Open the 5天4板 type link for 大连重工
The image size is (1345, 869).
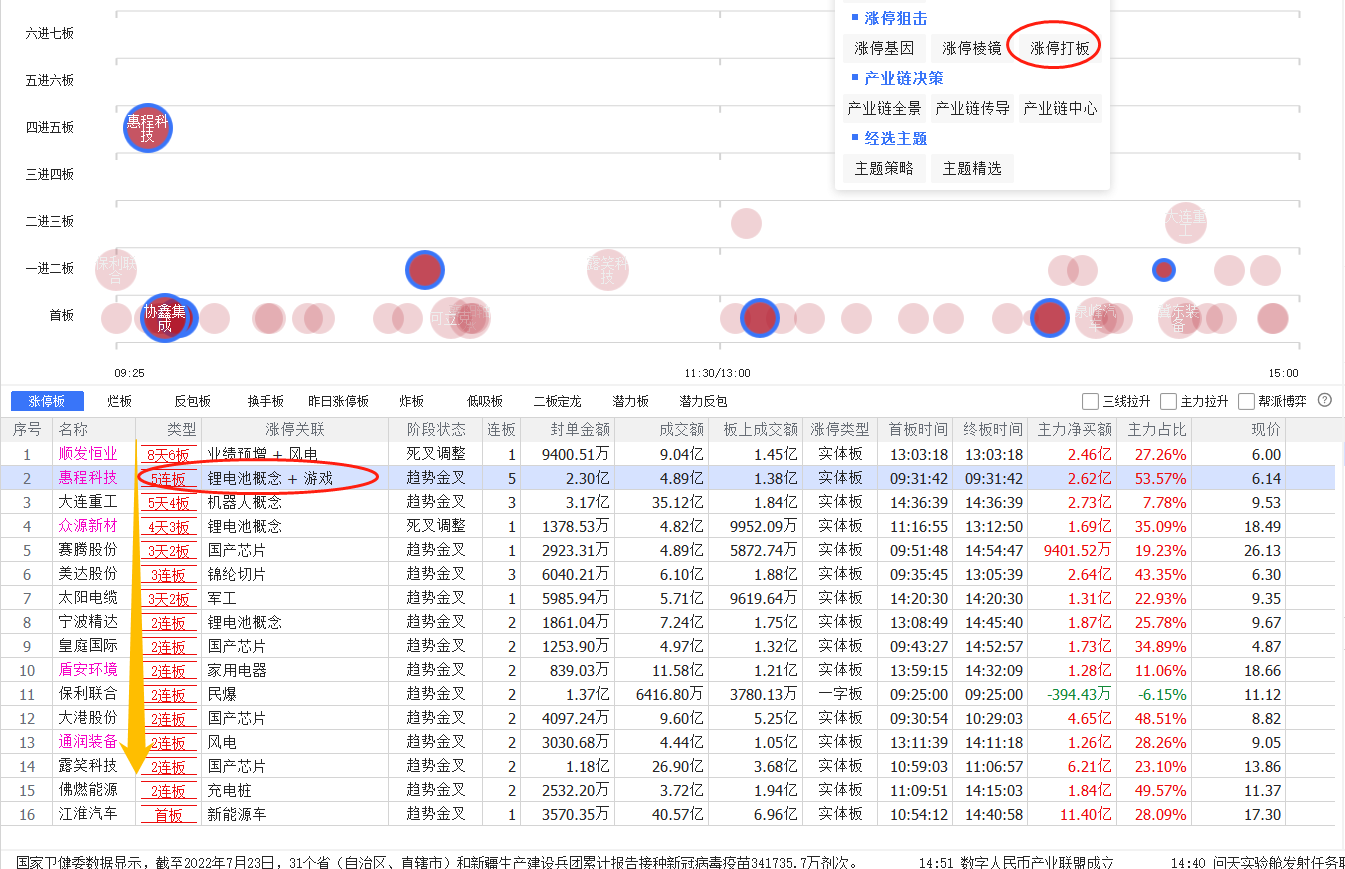pyautogui.click(x=168, y=503)
